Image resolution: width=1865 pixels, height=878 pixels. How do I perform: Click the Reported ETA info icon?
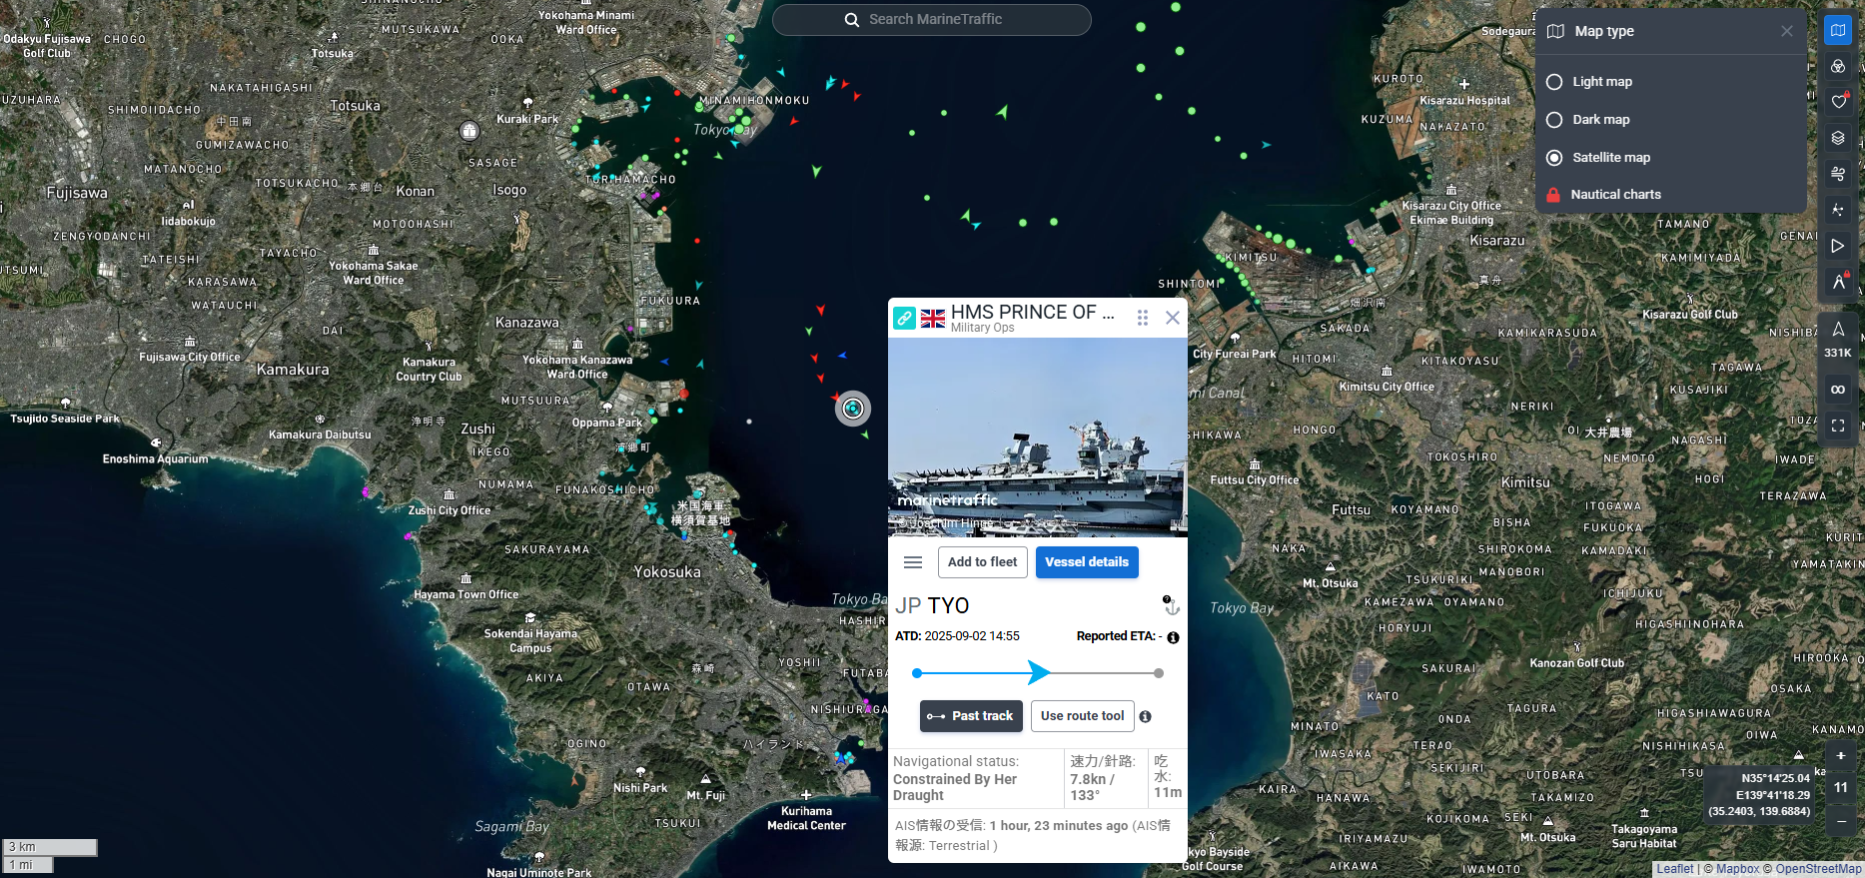pos(1173,637)
